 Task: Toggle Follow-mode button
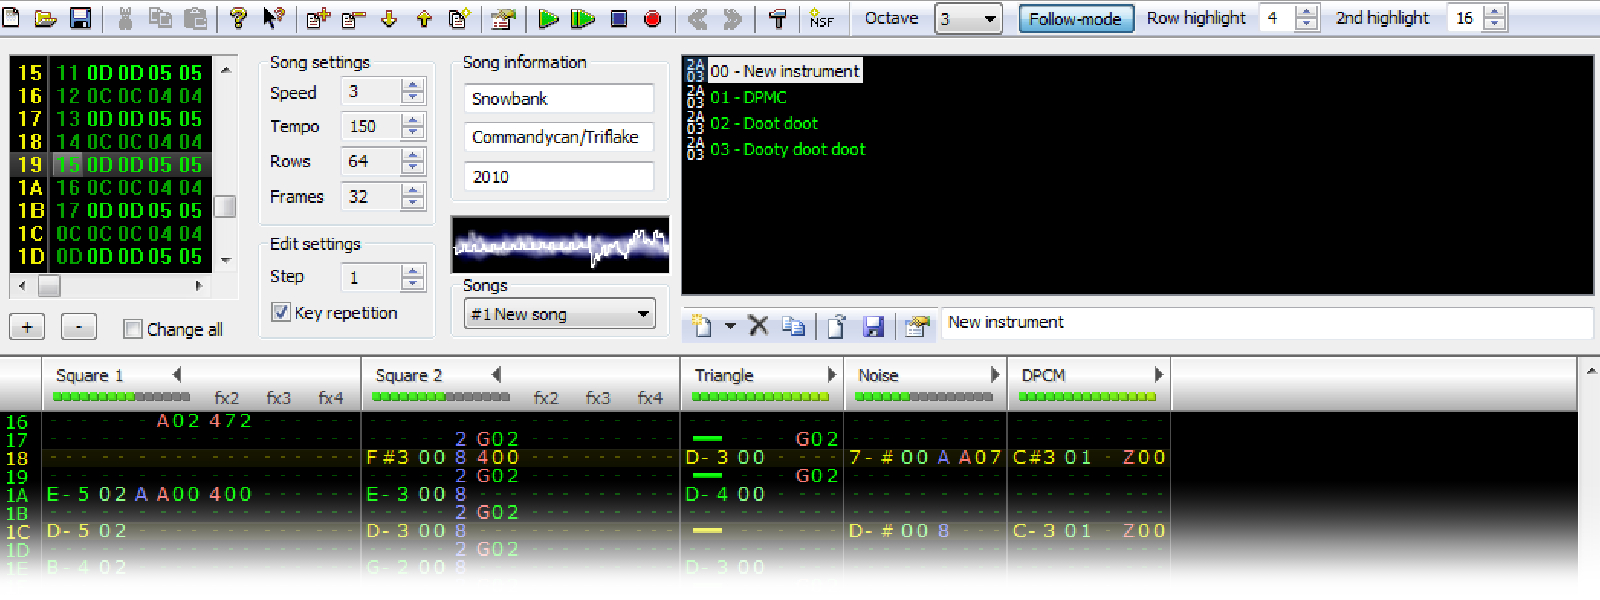tap(1076, 18)
